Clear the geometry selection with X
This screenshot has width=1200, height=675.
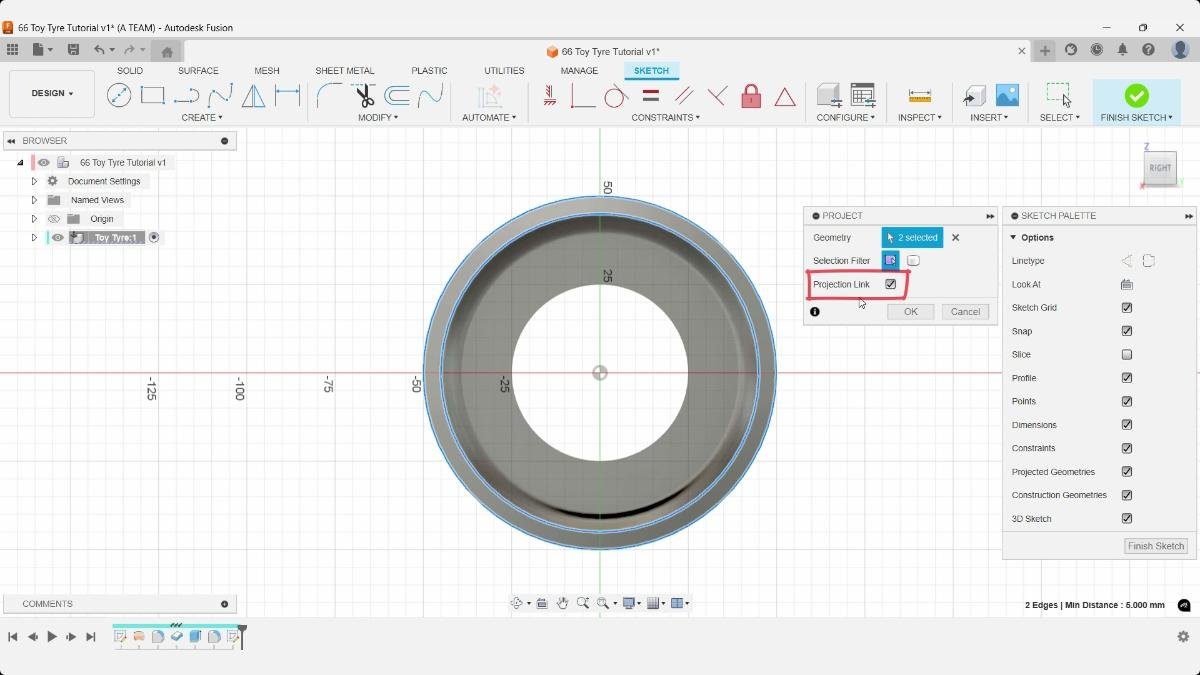tap(955, 238)
